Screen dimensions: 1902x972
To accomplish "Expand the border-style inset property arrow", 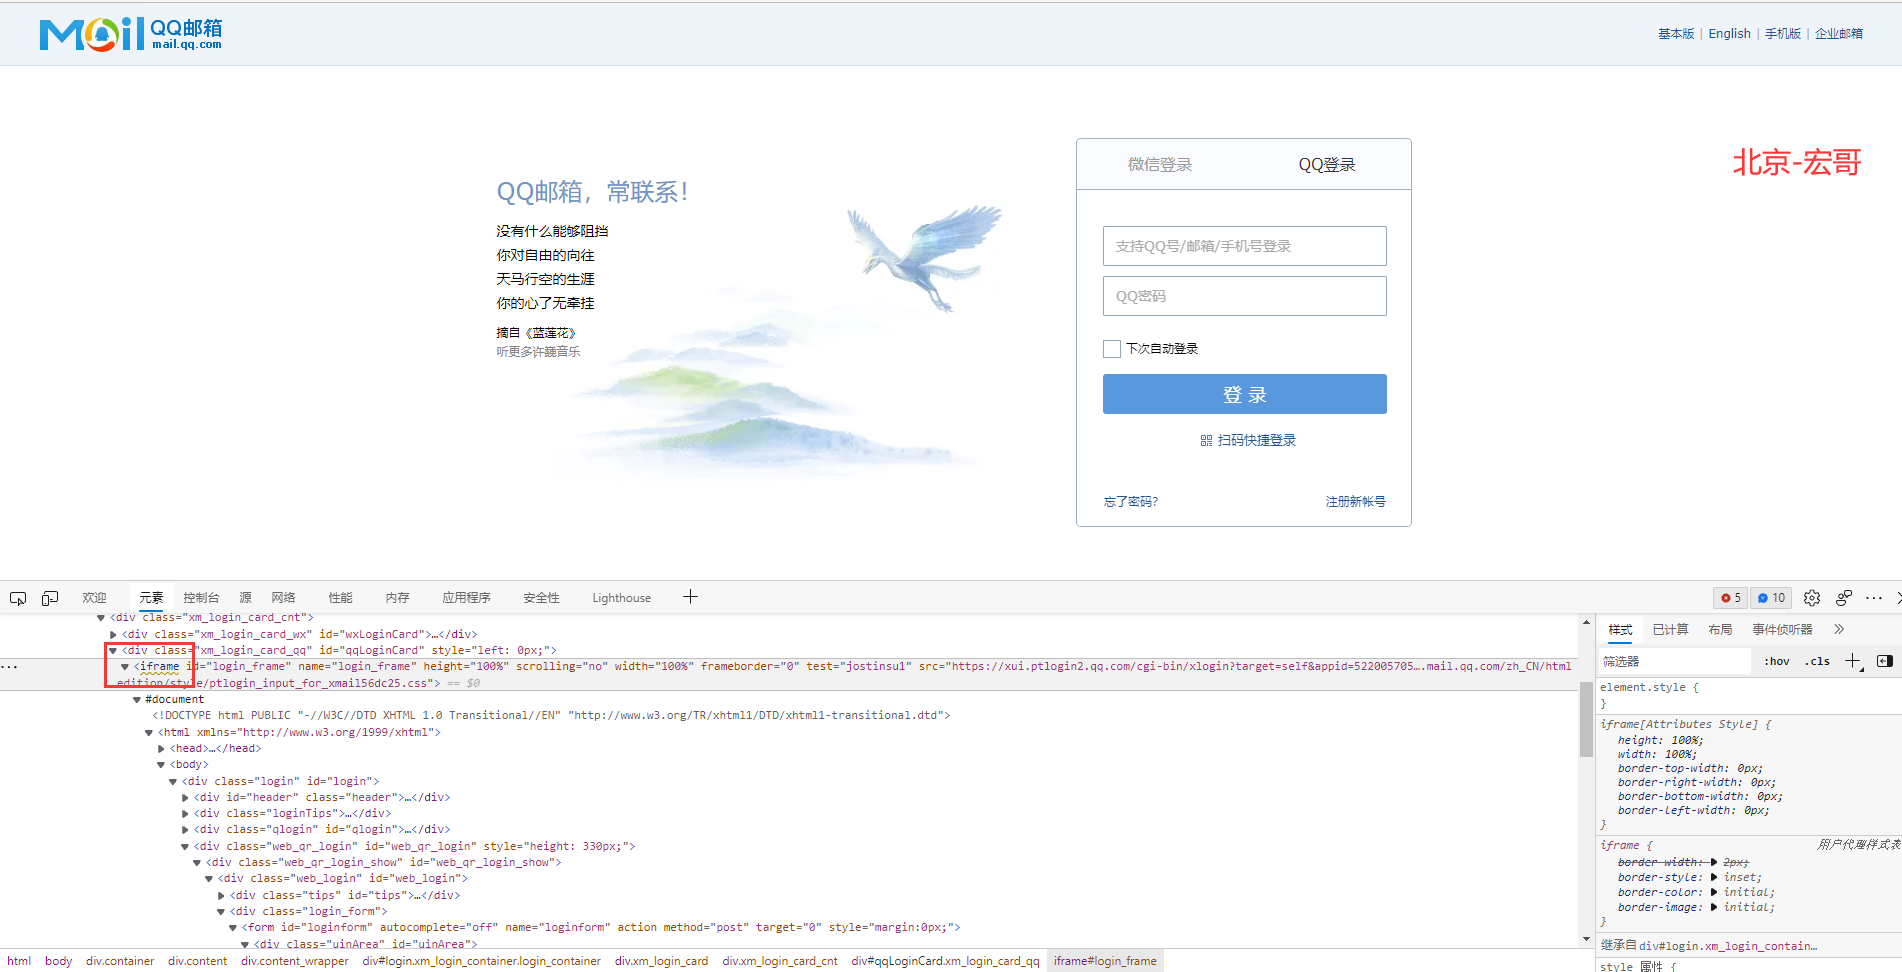I will click(1712, 877).
